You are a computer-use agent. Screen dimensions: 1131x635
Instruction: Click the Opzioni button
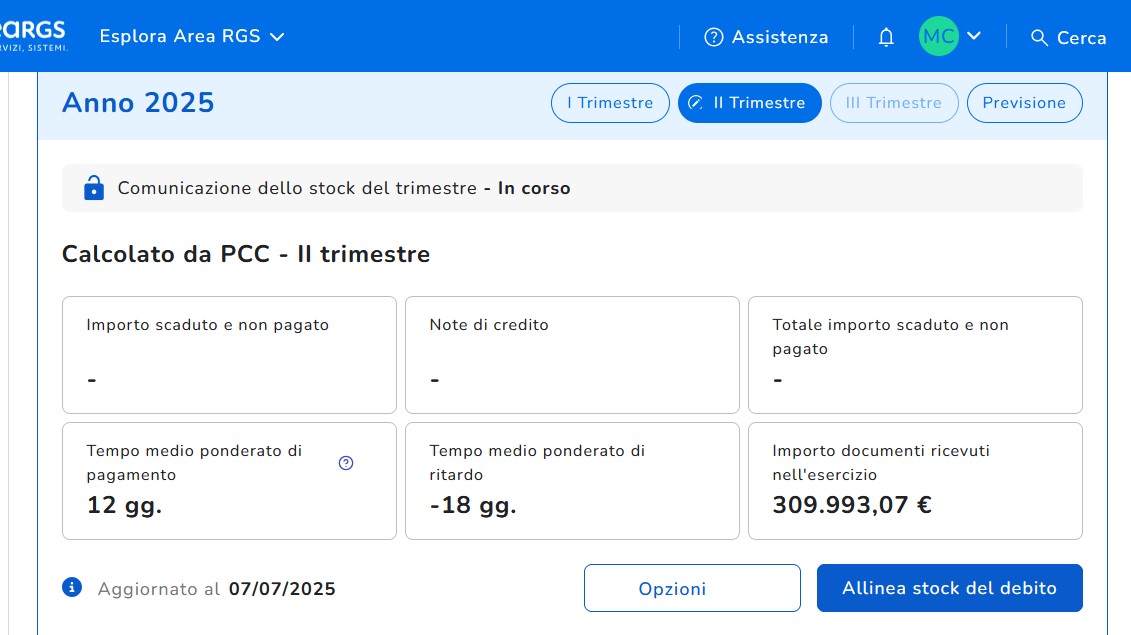[x=692, y=588]
